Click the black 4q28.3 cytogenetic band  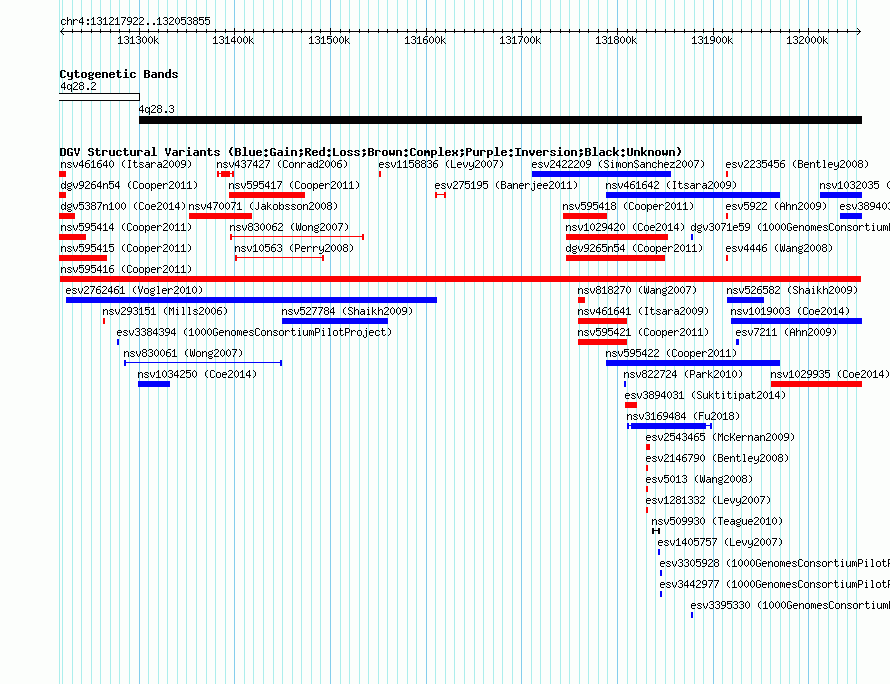[500, 120]
